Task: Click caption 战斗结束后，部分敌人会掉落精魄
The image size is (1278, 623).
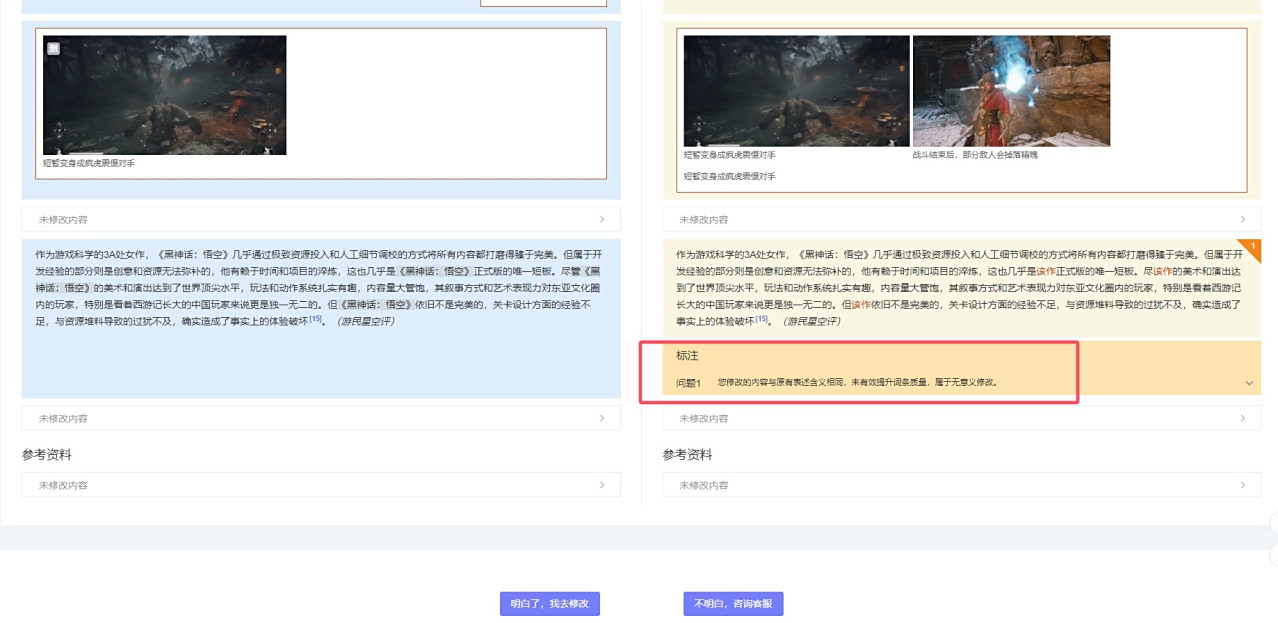Action: point(975,155)
